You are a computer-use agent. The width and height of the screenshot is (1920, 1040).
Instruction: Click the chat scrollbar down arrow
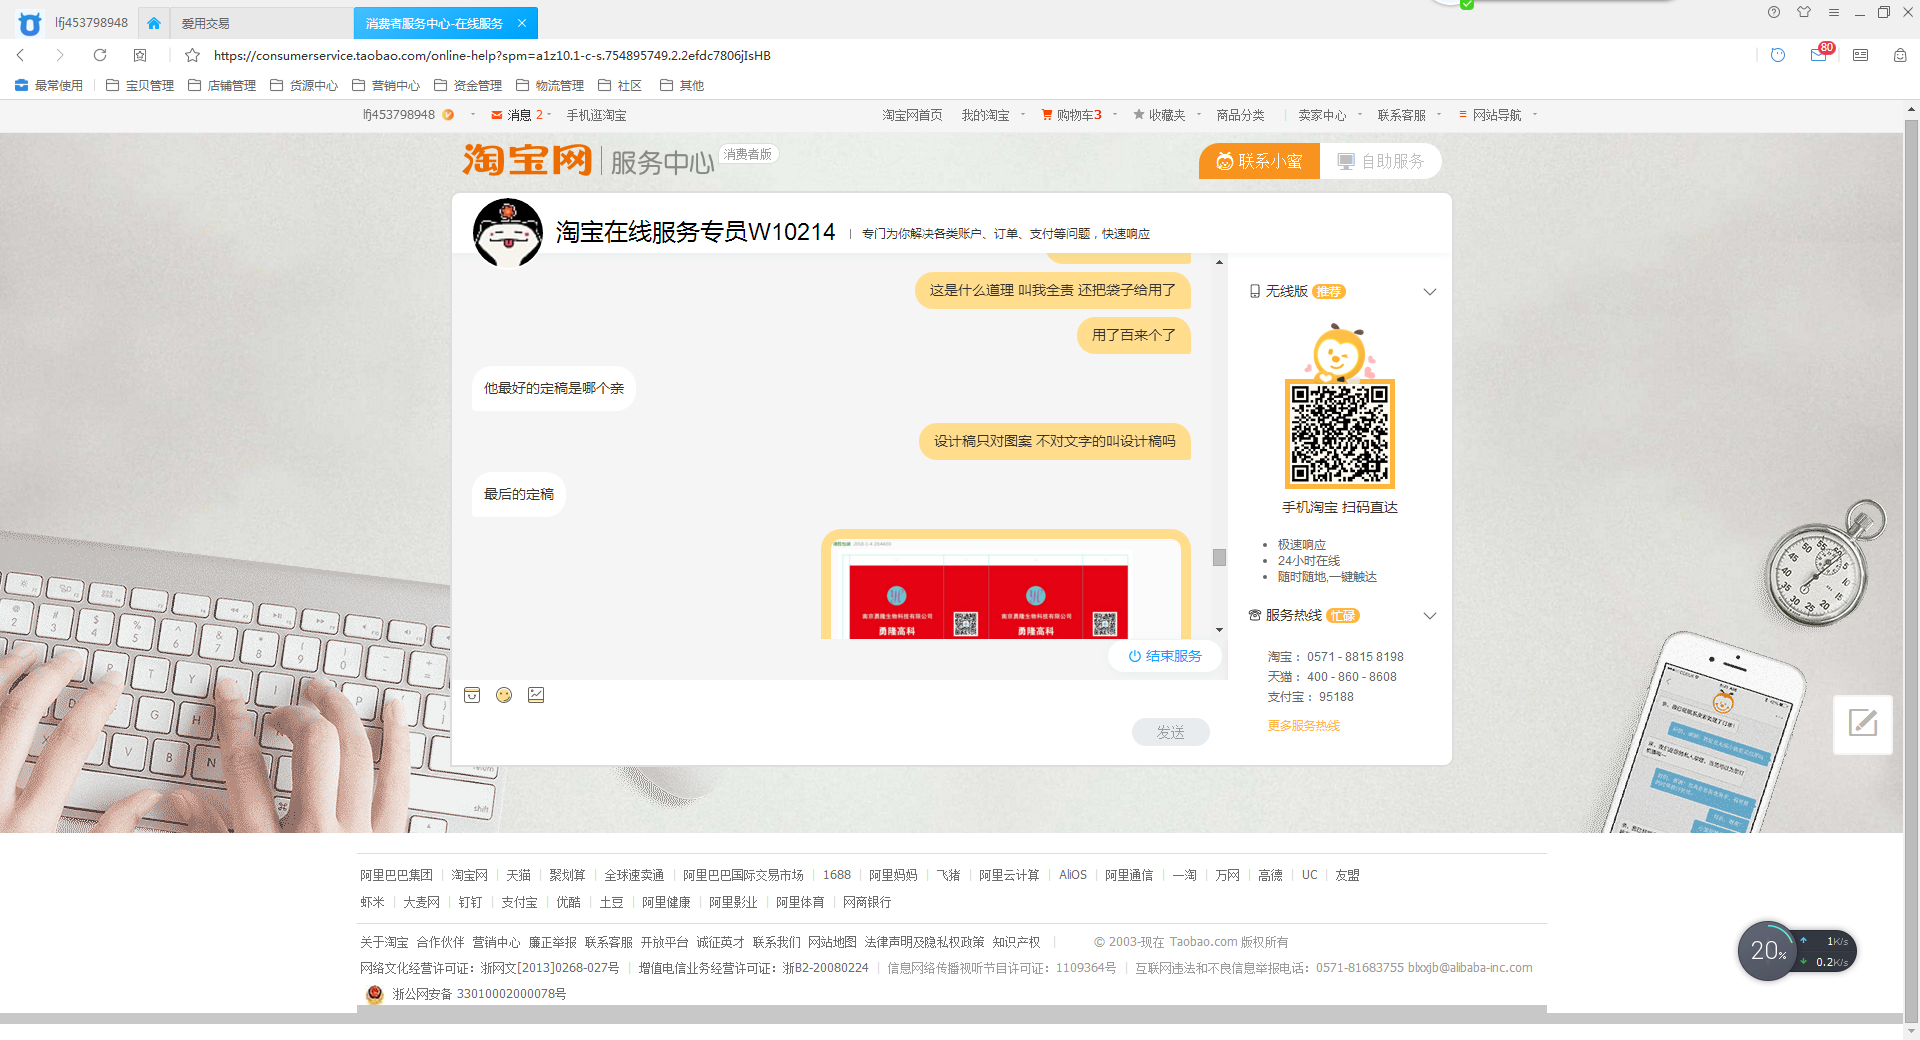click(x=1219, y=630)
